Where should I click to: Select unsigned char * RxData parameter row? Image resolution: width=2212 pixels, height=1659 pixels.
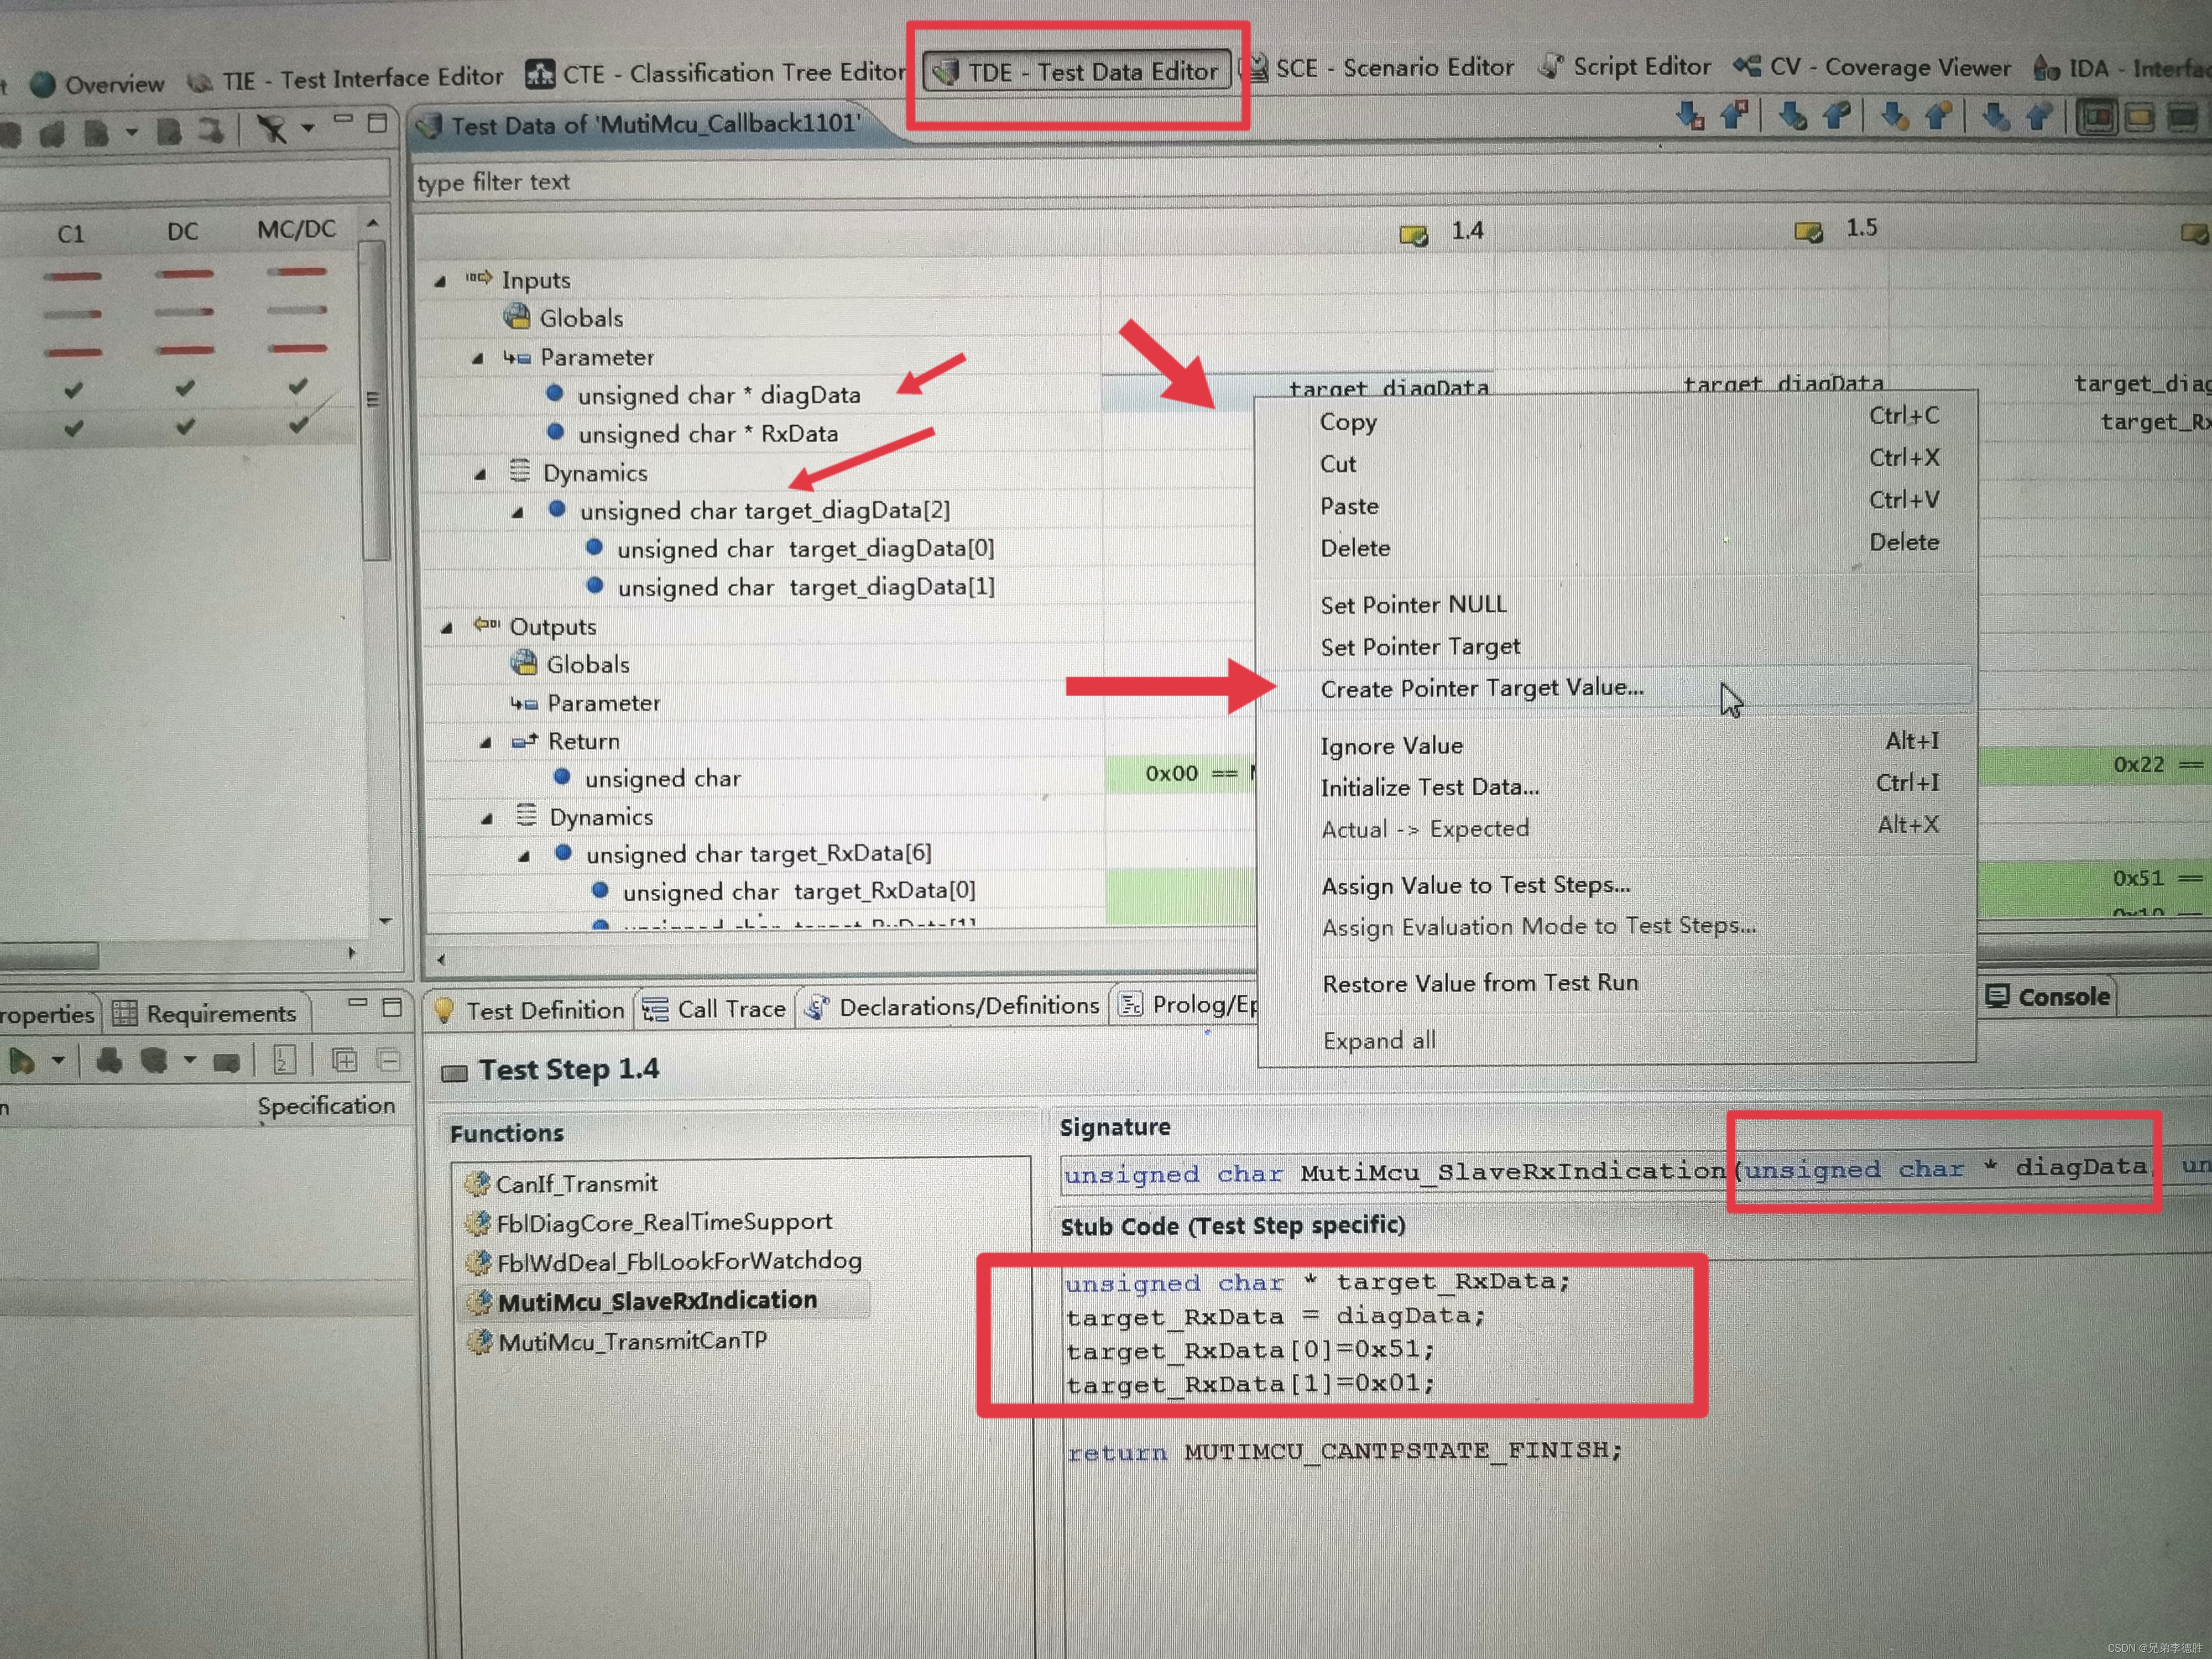[708, 434]
